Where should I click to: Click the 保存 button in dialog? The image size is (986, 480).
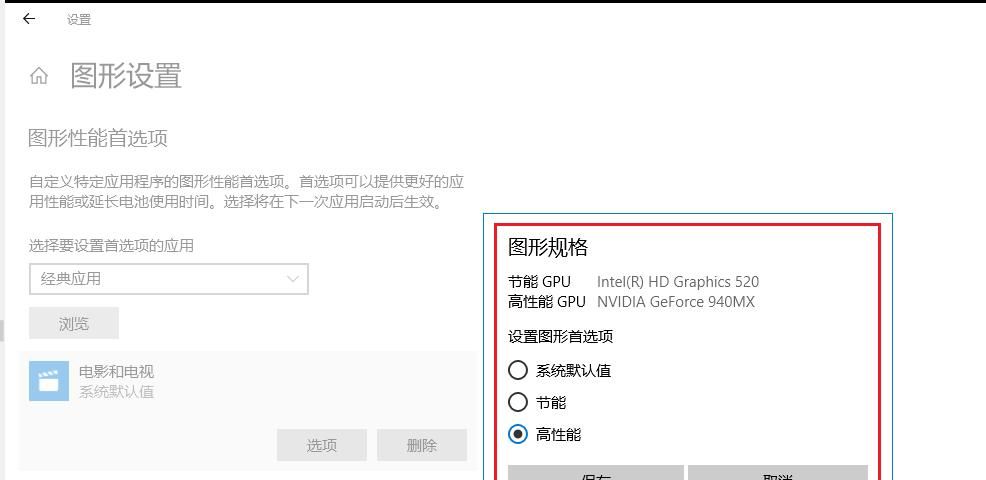tap(595, 472)
